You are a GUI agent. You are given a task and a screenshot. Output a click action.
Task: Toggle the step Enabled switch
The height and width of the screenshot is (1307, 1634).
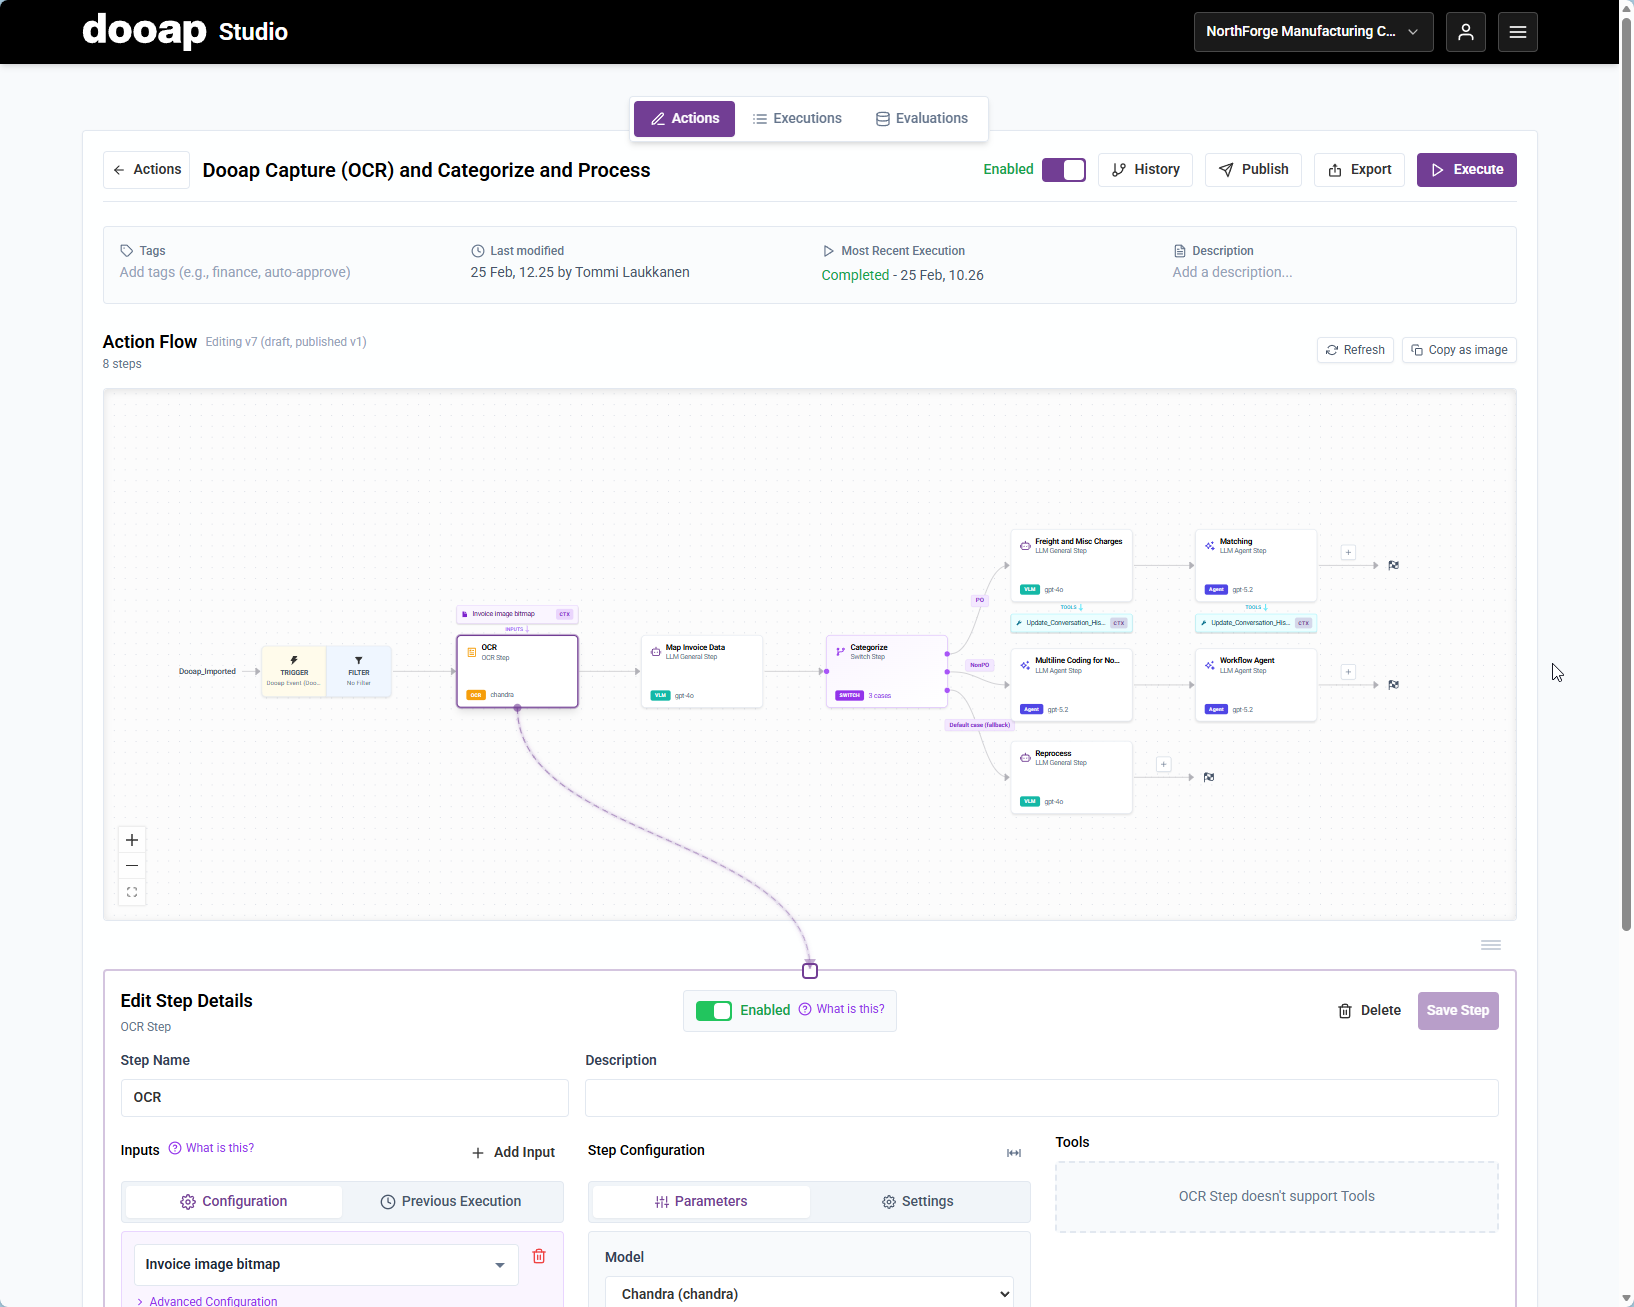[714, 1011]
